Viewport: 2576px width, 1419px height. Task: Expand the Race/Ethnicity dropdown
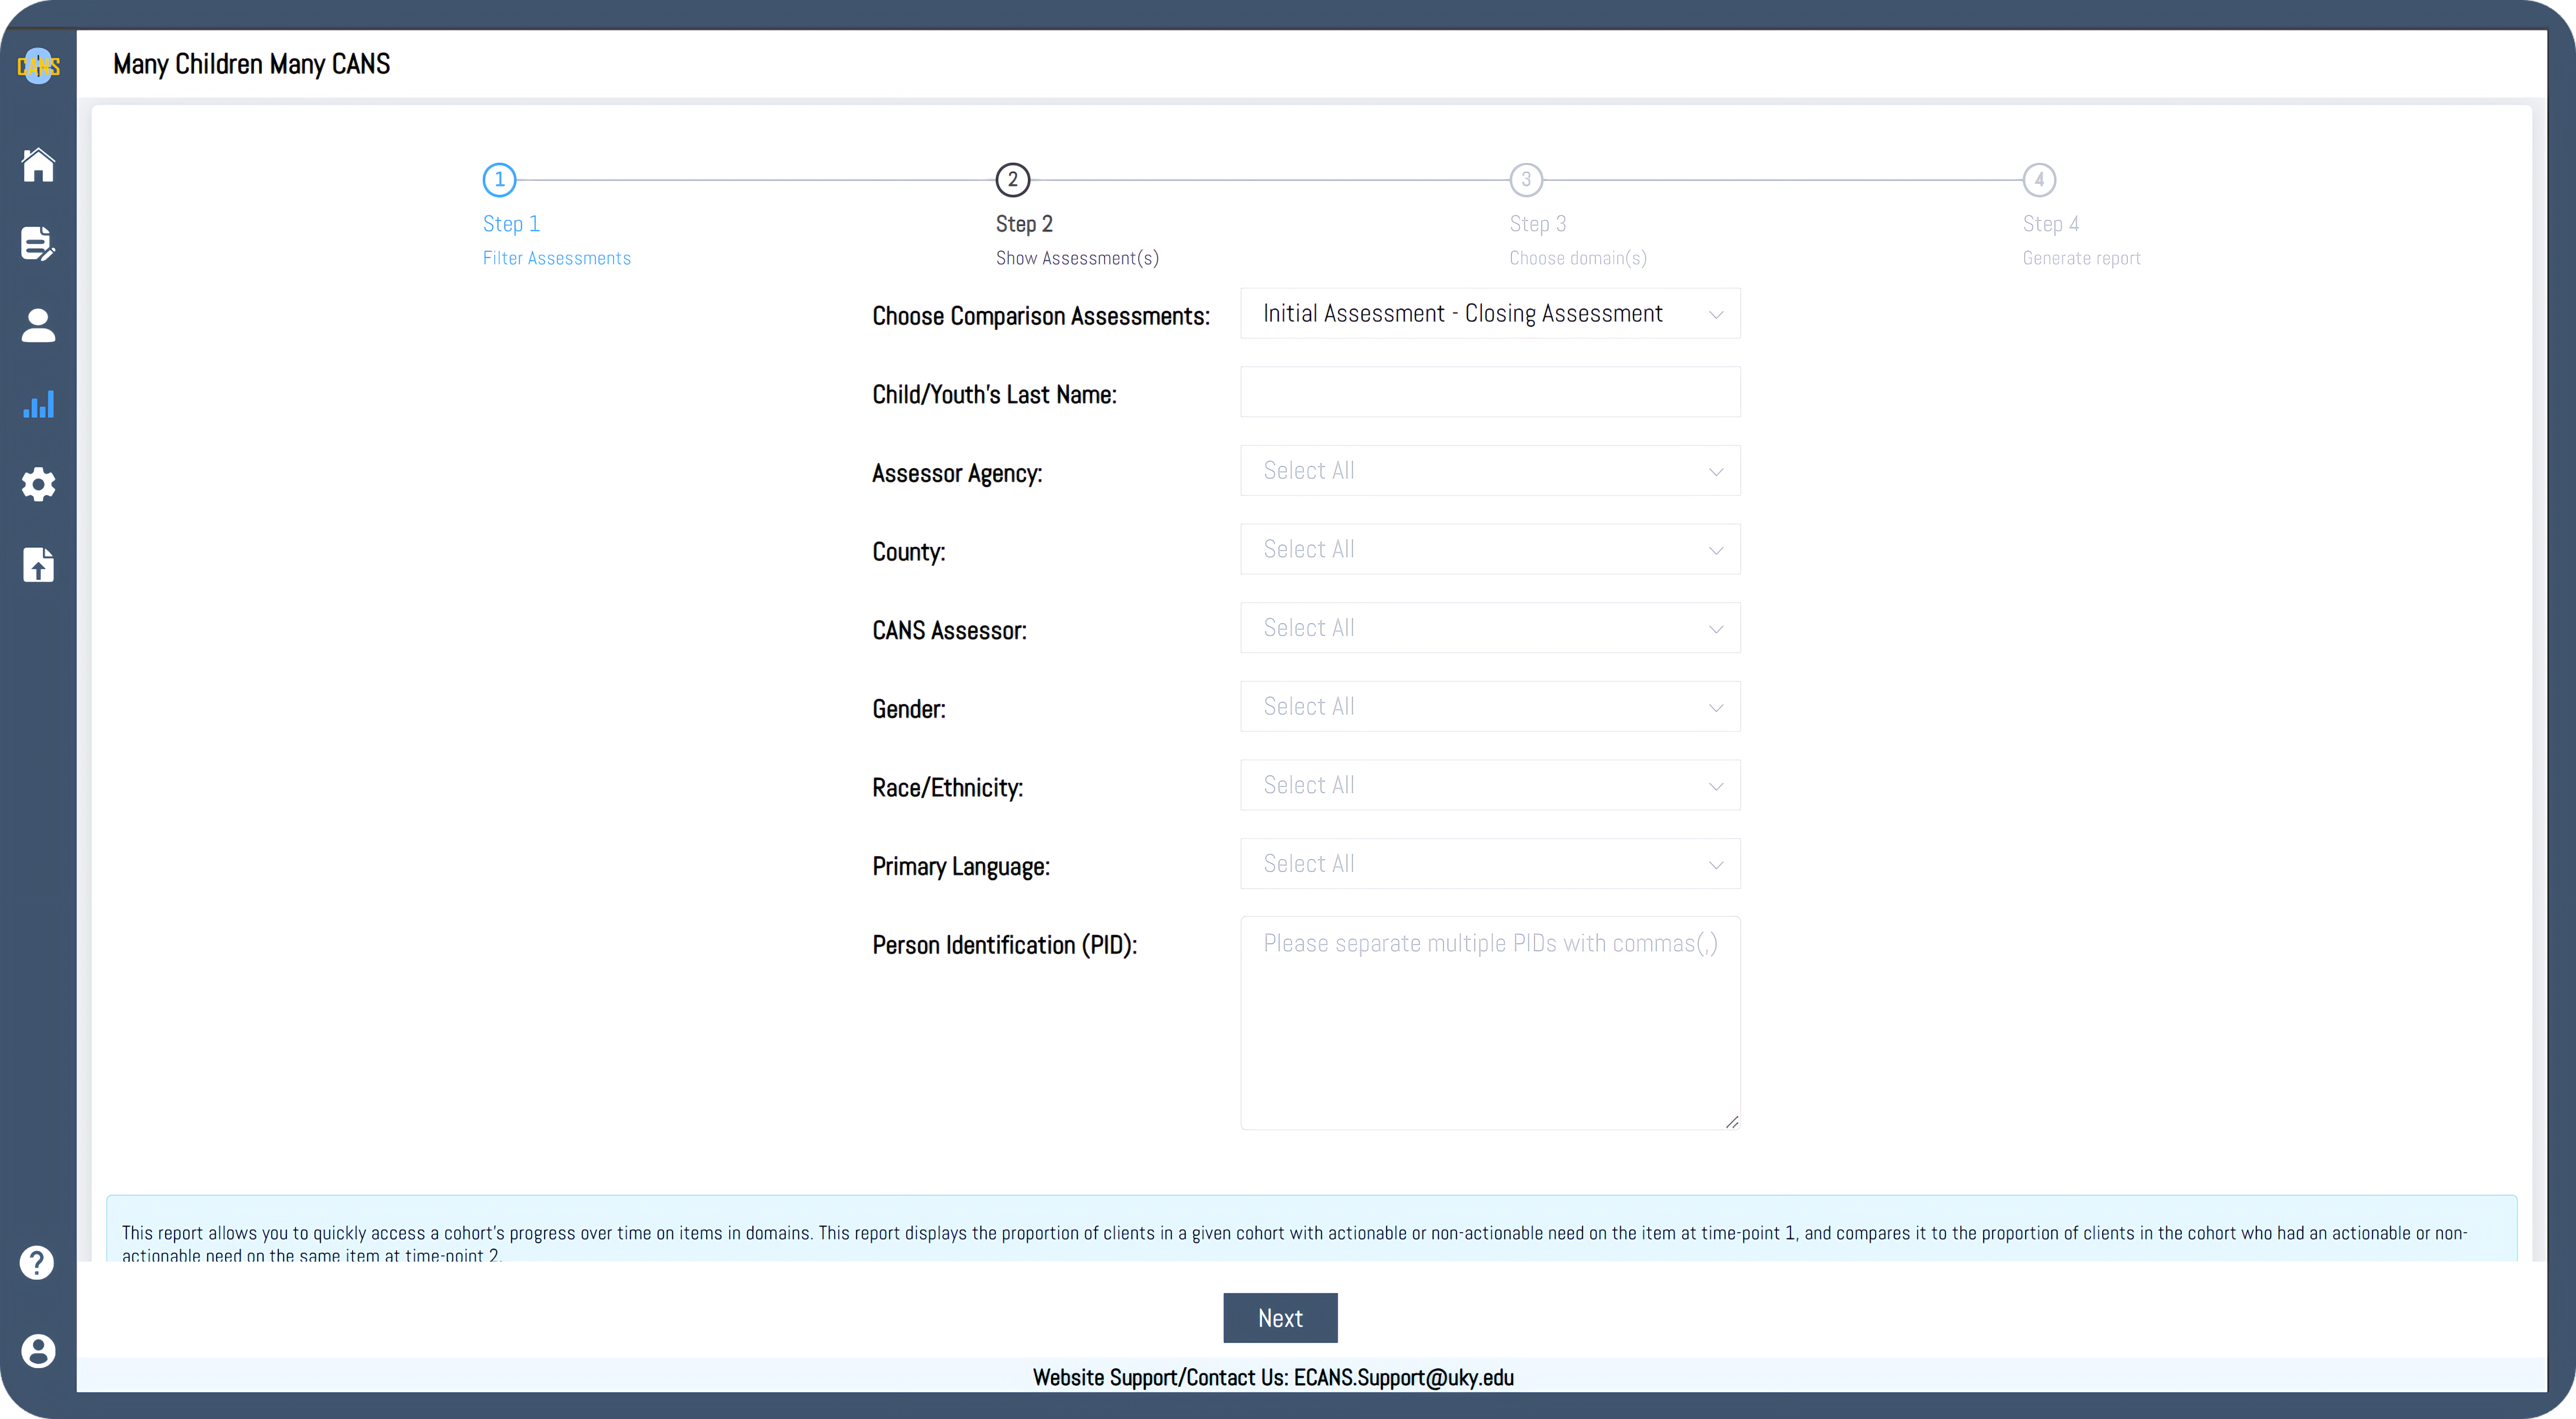tap(1490, 785)
